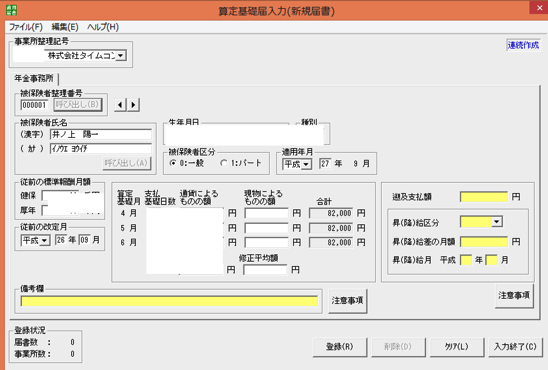Click the June 現物によるものの額 field

click(x=266, y=242)
